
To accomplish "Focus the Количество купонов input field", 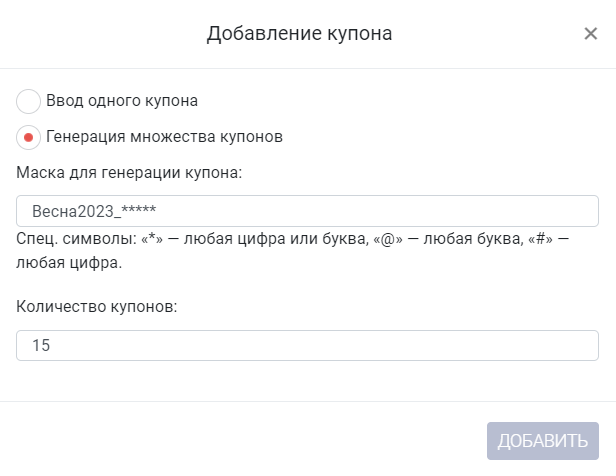I will point(307,345).
